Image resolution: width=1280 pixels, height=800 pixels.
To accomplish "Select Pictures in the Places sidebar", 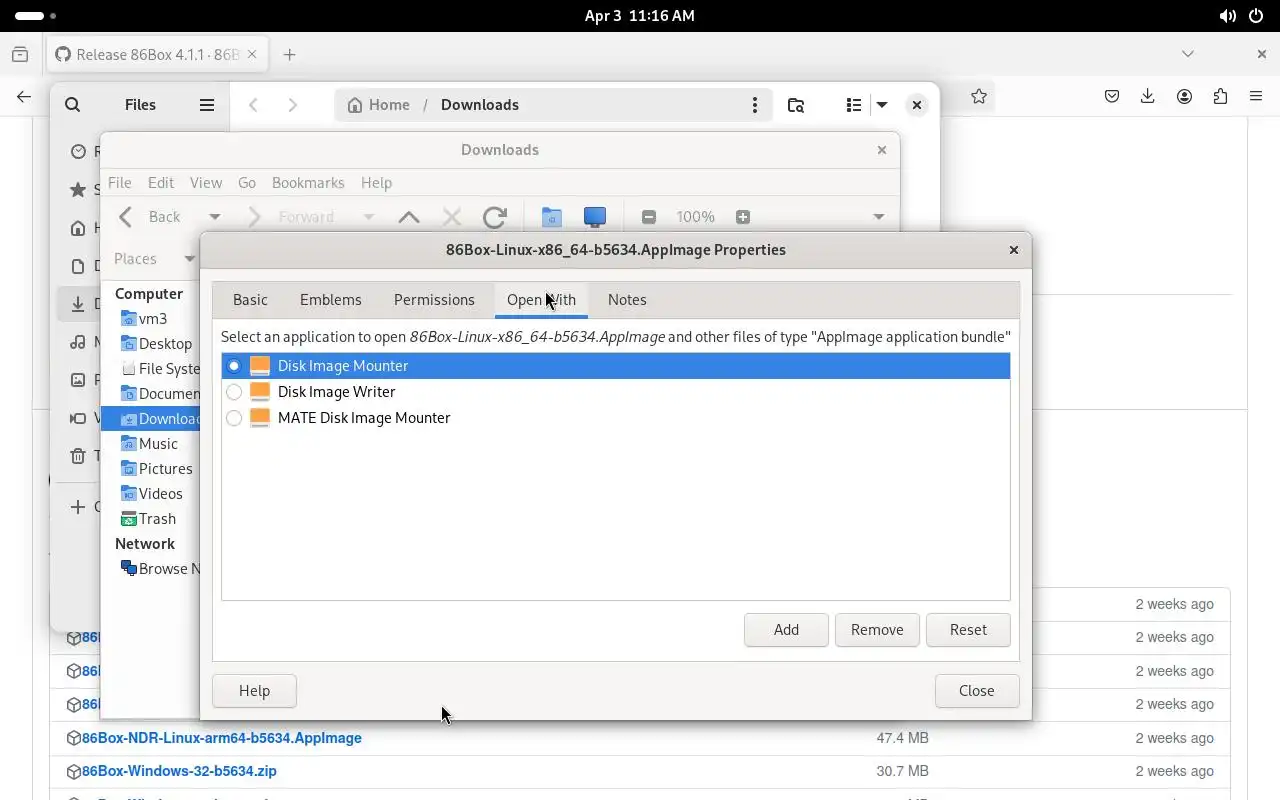I will tap(165, 469).
